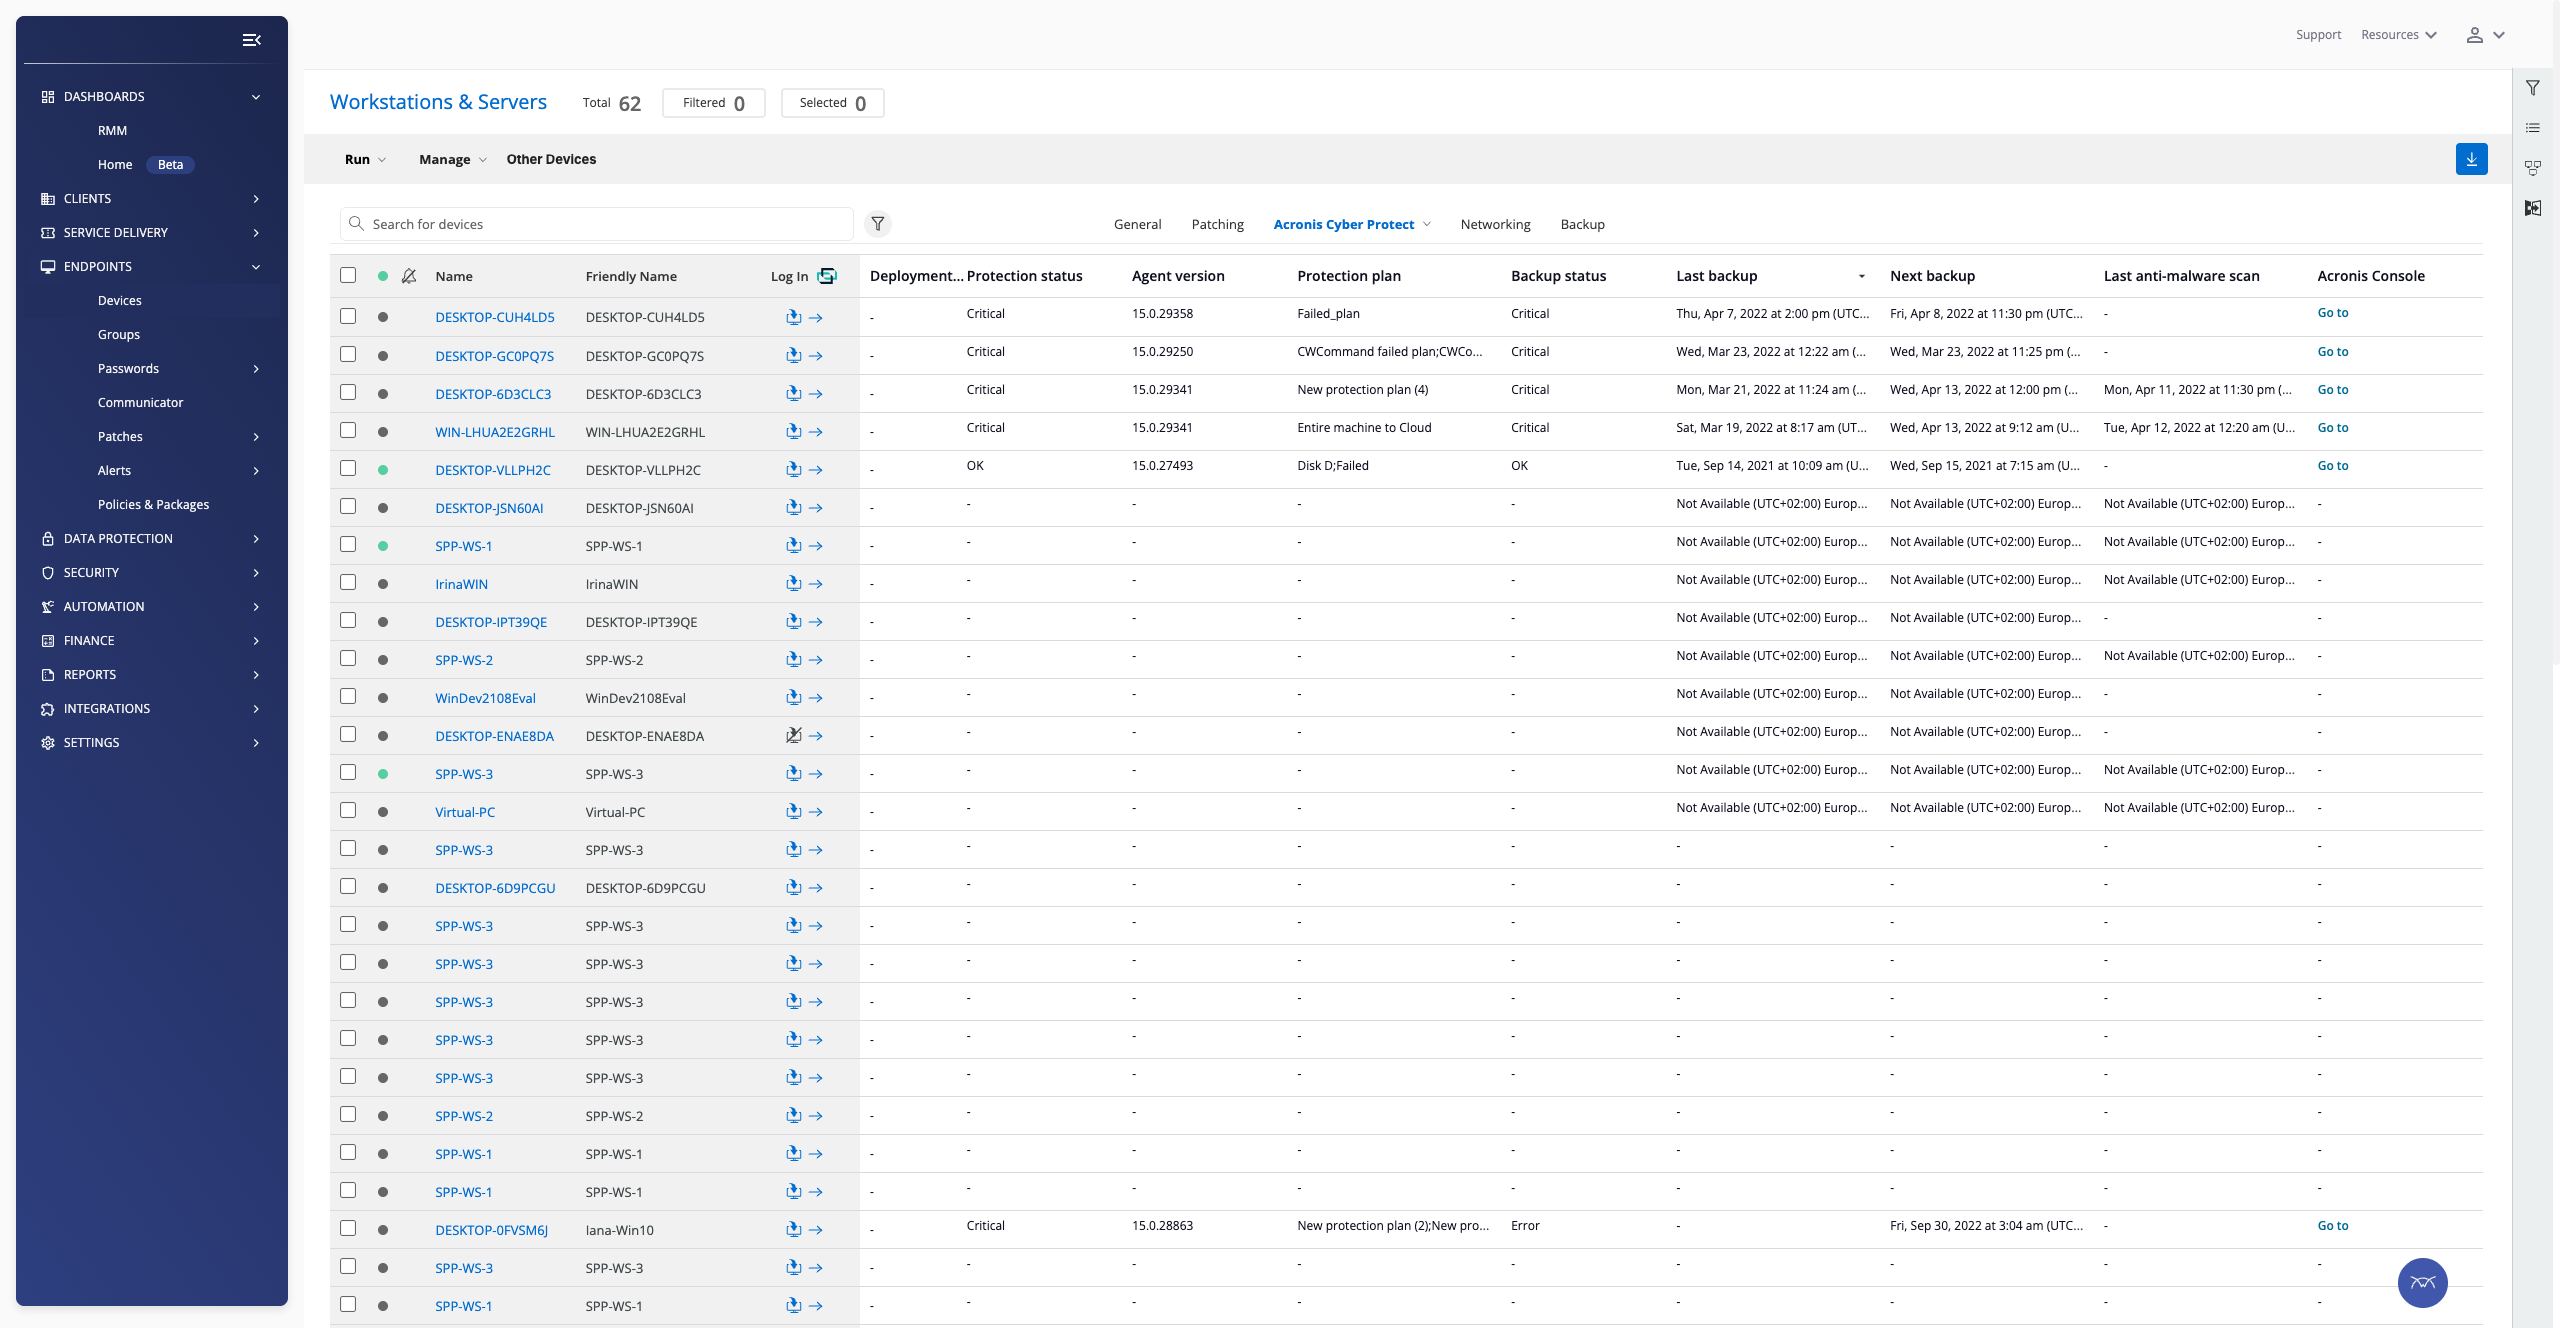
Task: Click the arrow login icon for SPP-WS-1
Action: [x=816, y=546]
